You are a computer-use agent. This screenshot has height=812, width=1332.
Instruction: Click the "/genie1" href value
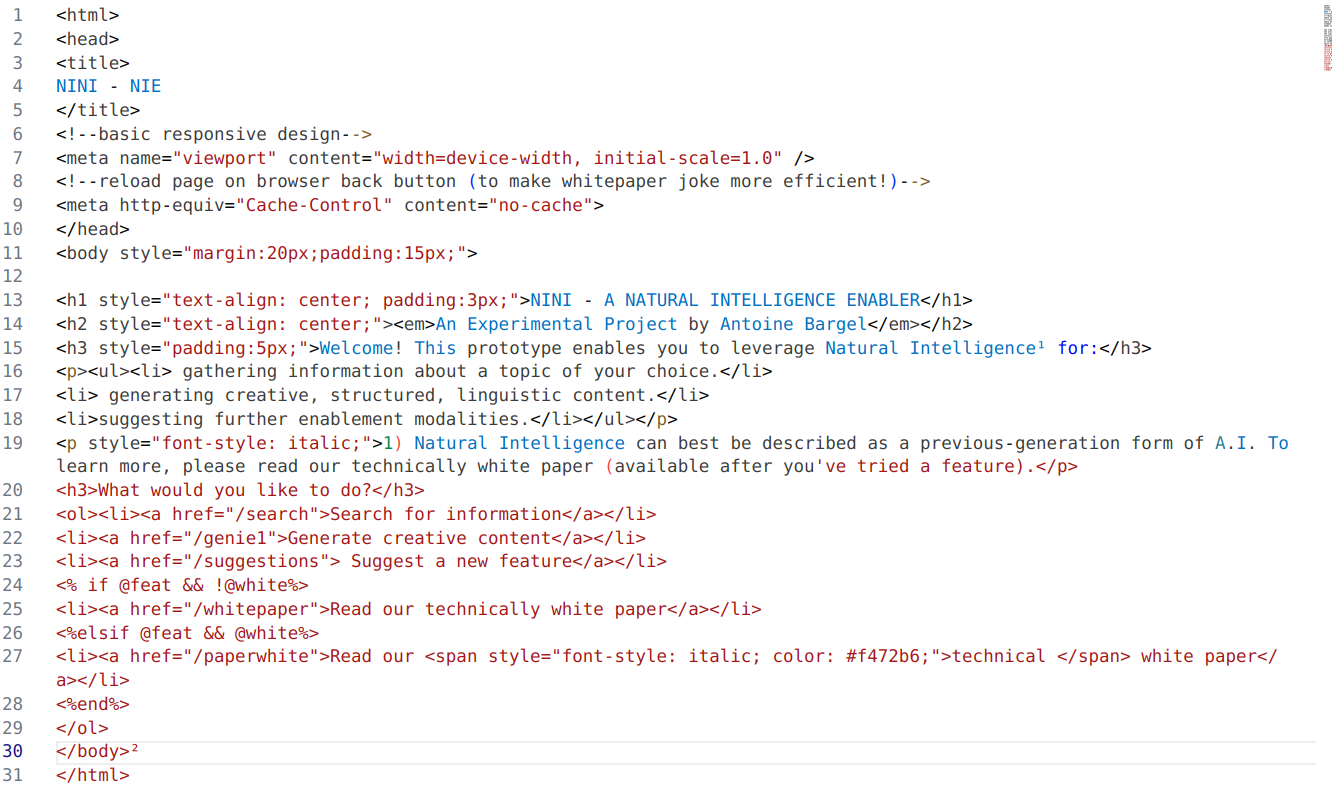point(235,538)
